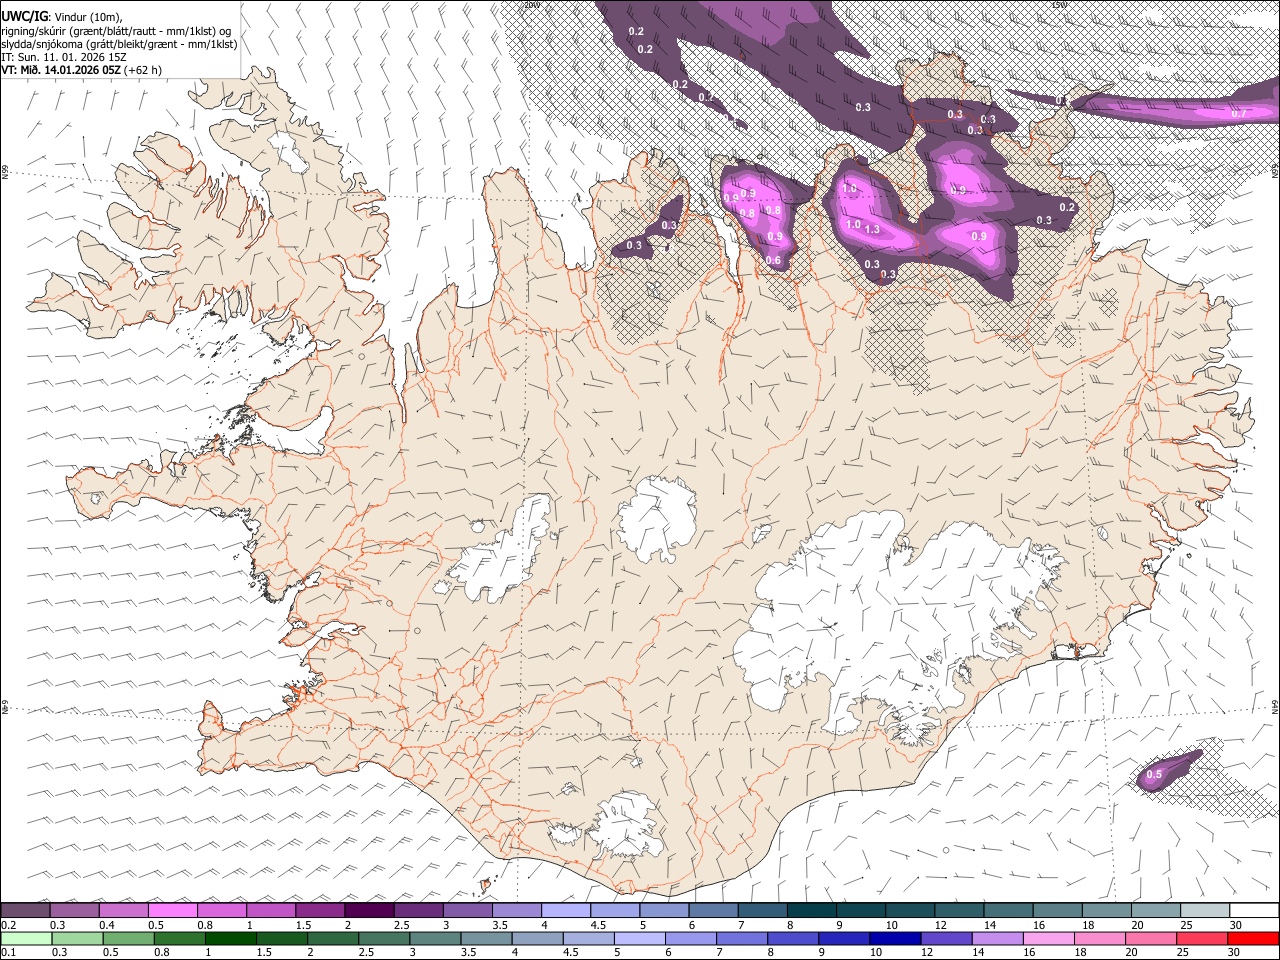Click the (+62 h) forecast offset
The height and width of the screenshot is (960, 1280).
point(143,70)
